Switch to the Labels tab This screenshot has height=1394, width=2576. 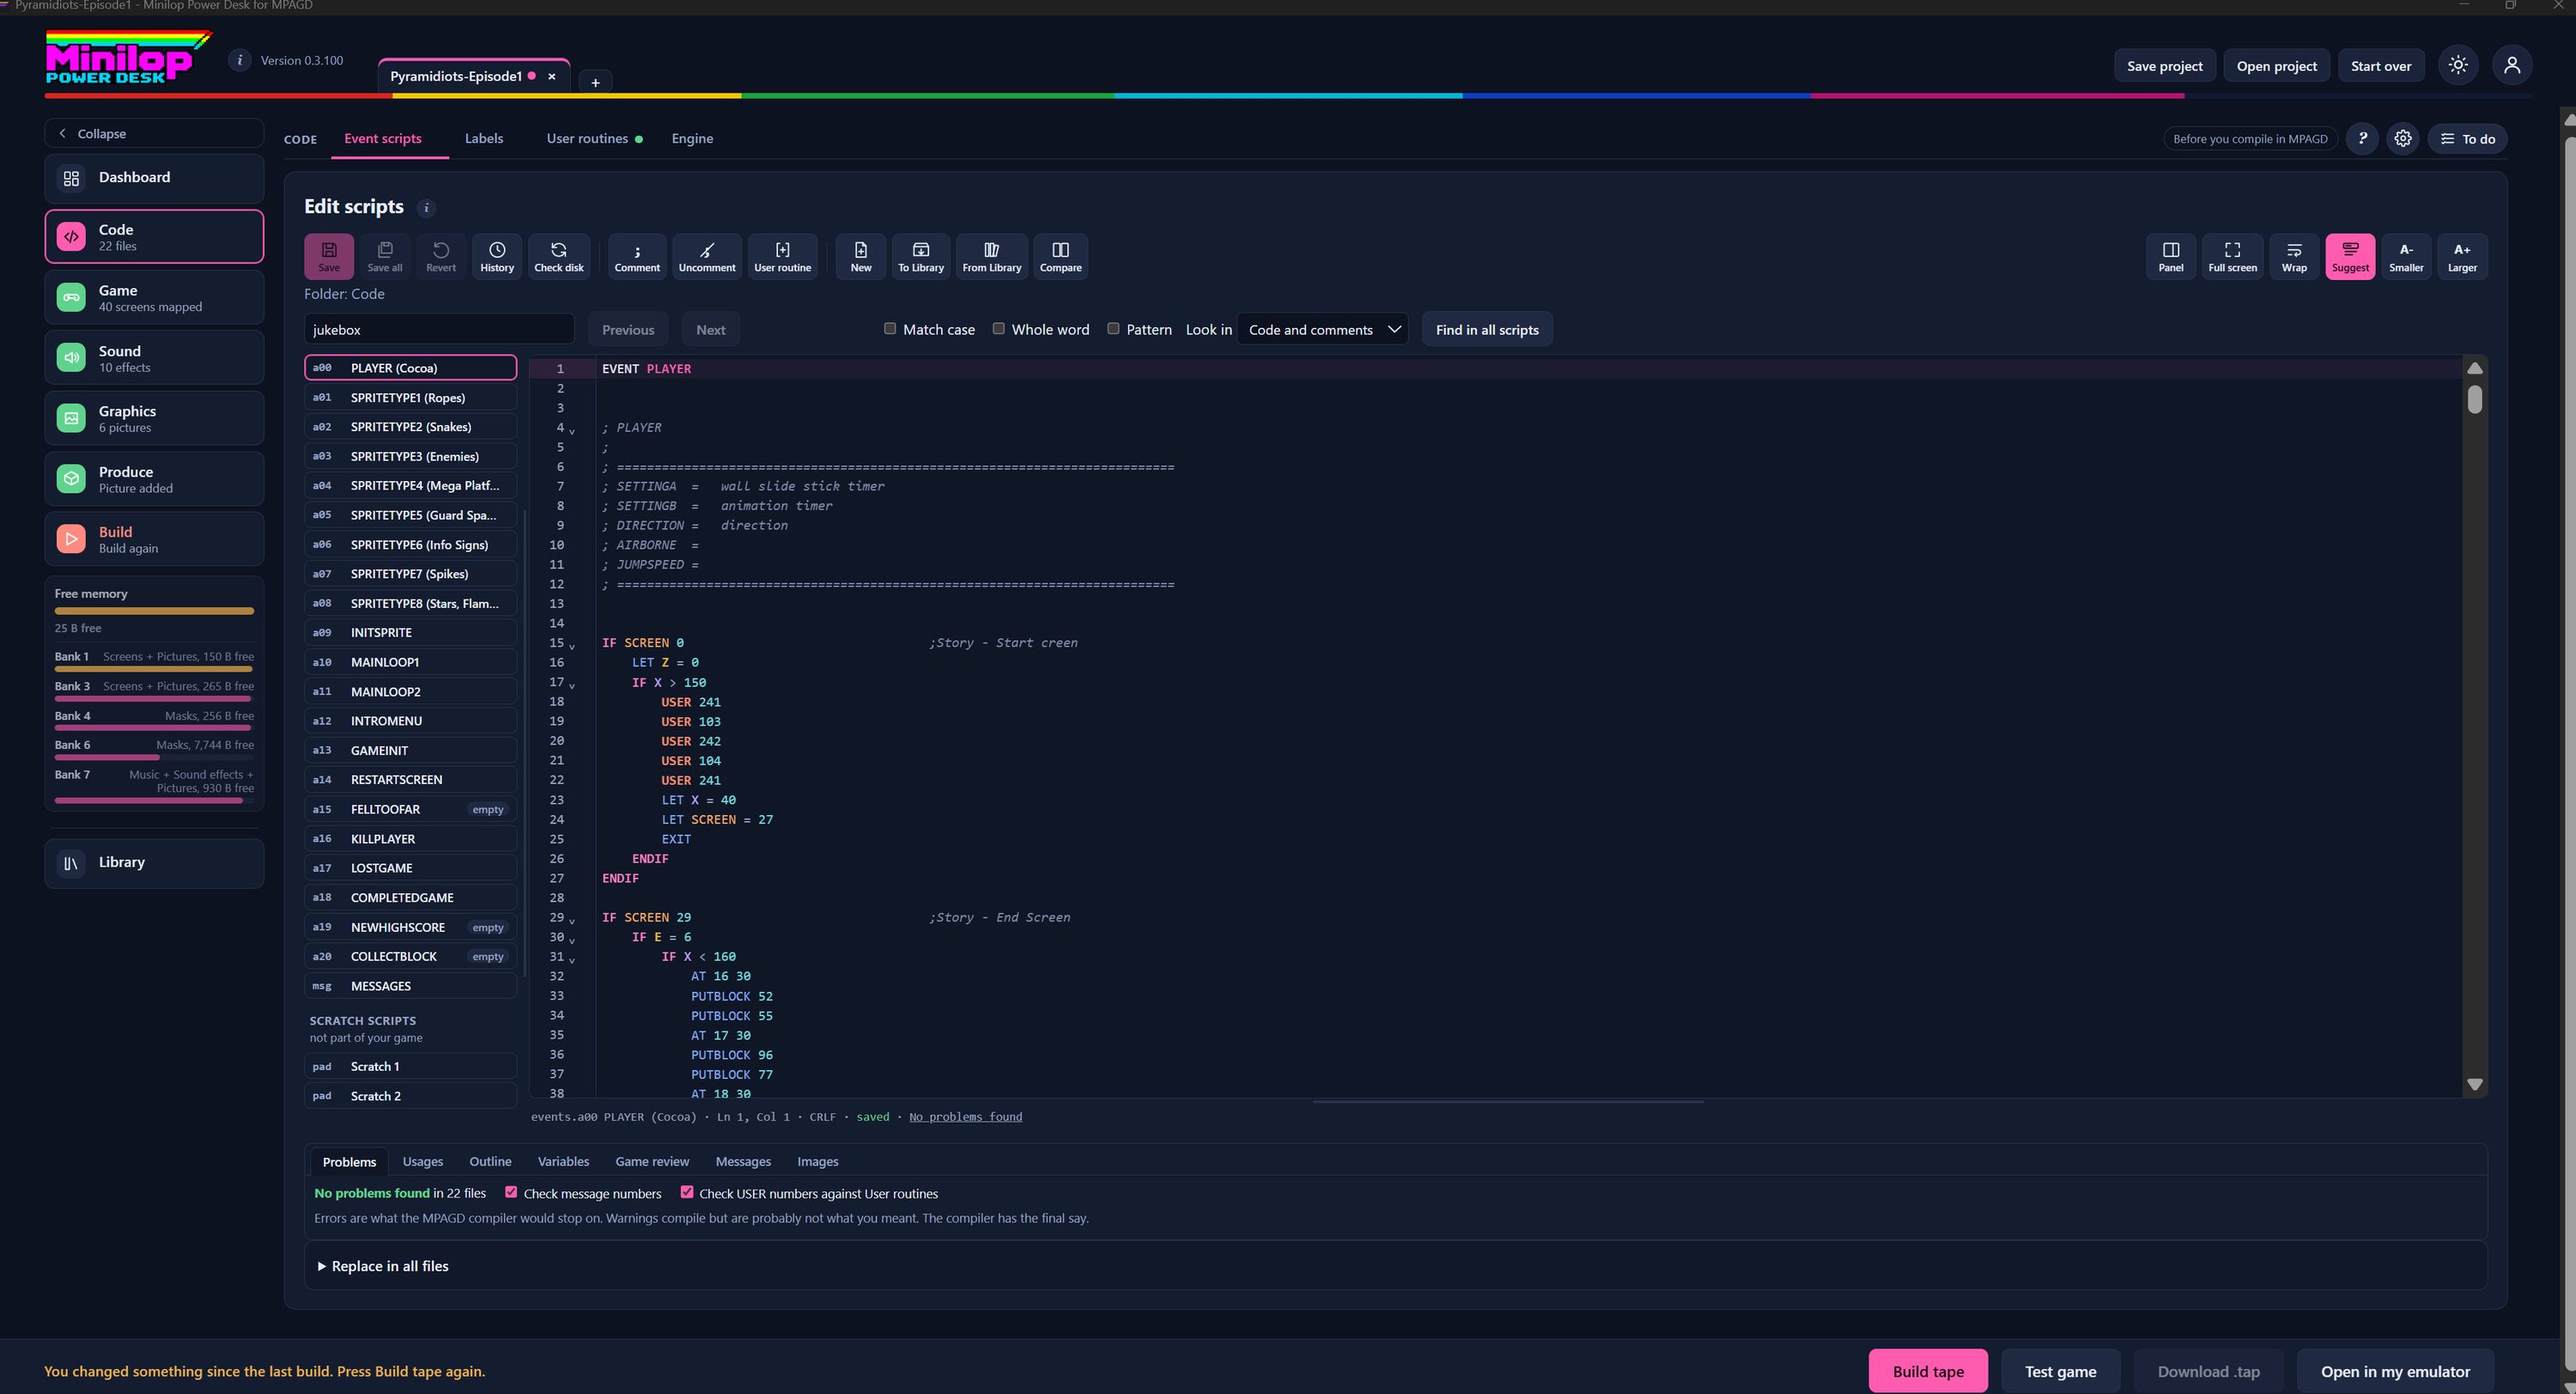pyautogui.click(x=484, y=138)
